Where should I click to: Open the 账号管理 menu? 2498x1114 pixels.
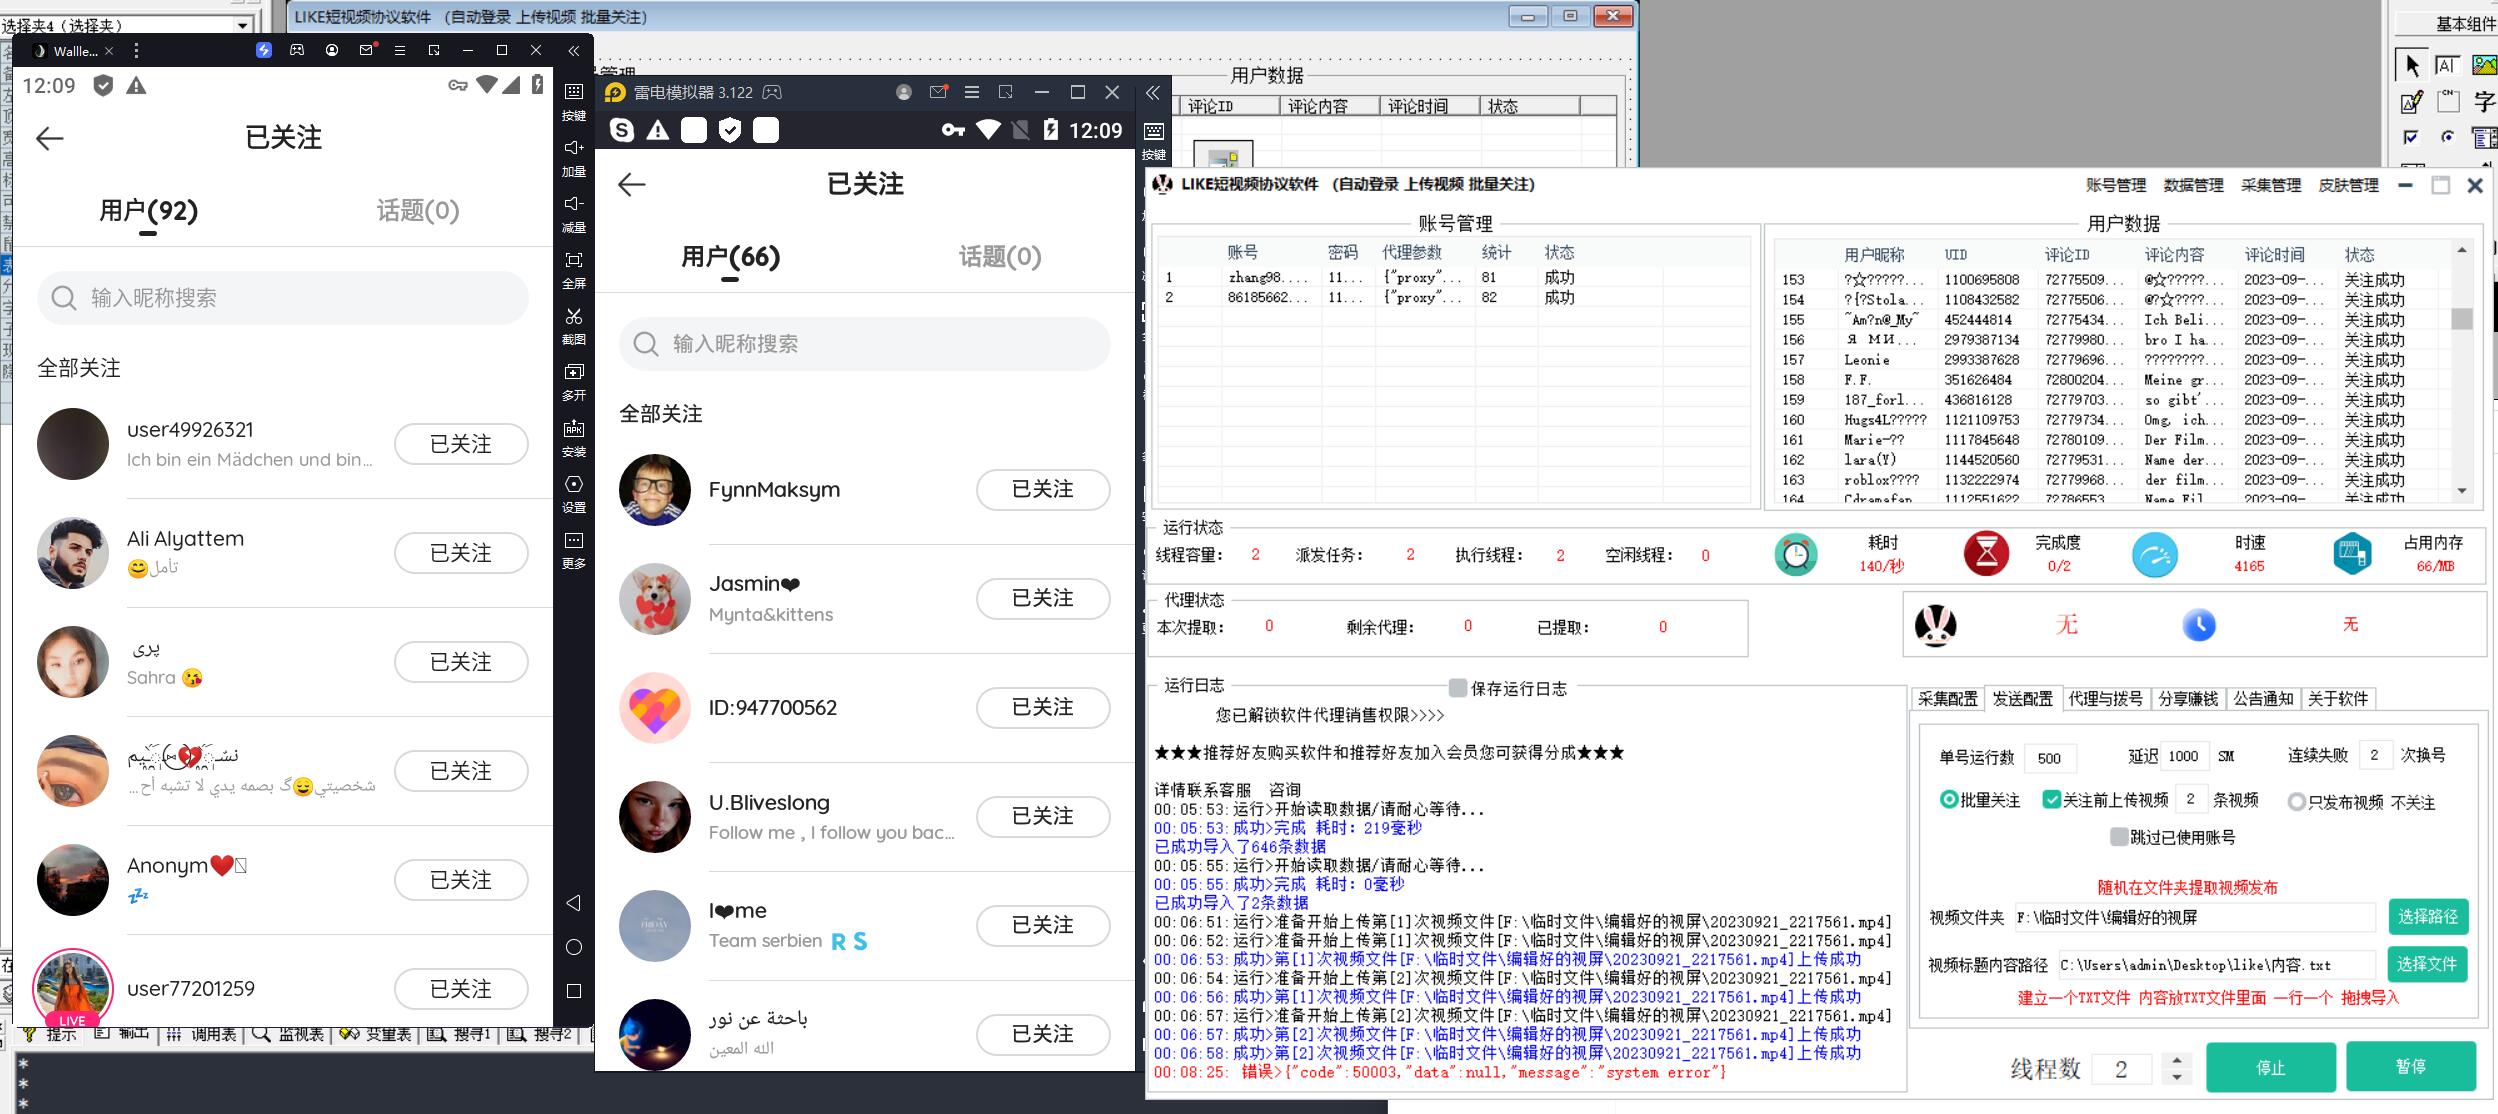tap(2115, 185)
